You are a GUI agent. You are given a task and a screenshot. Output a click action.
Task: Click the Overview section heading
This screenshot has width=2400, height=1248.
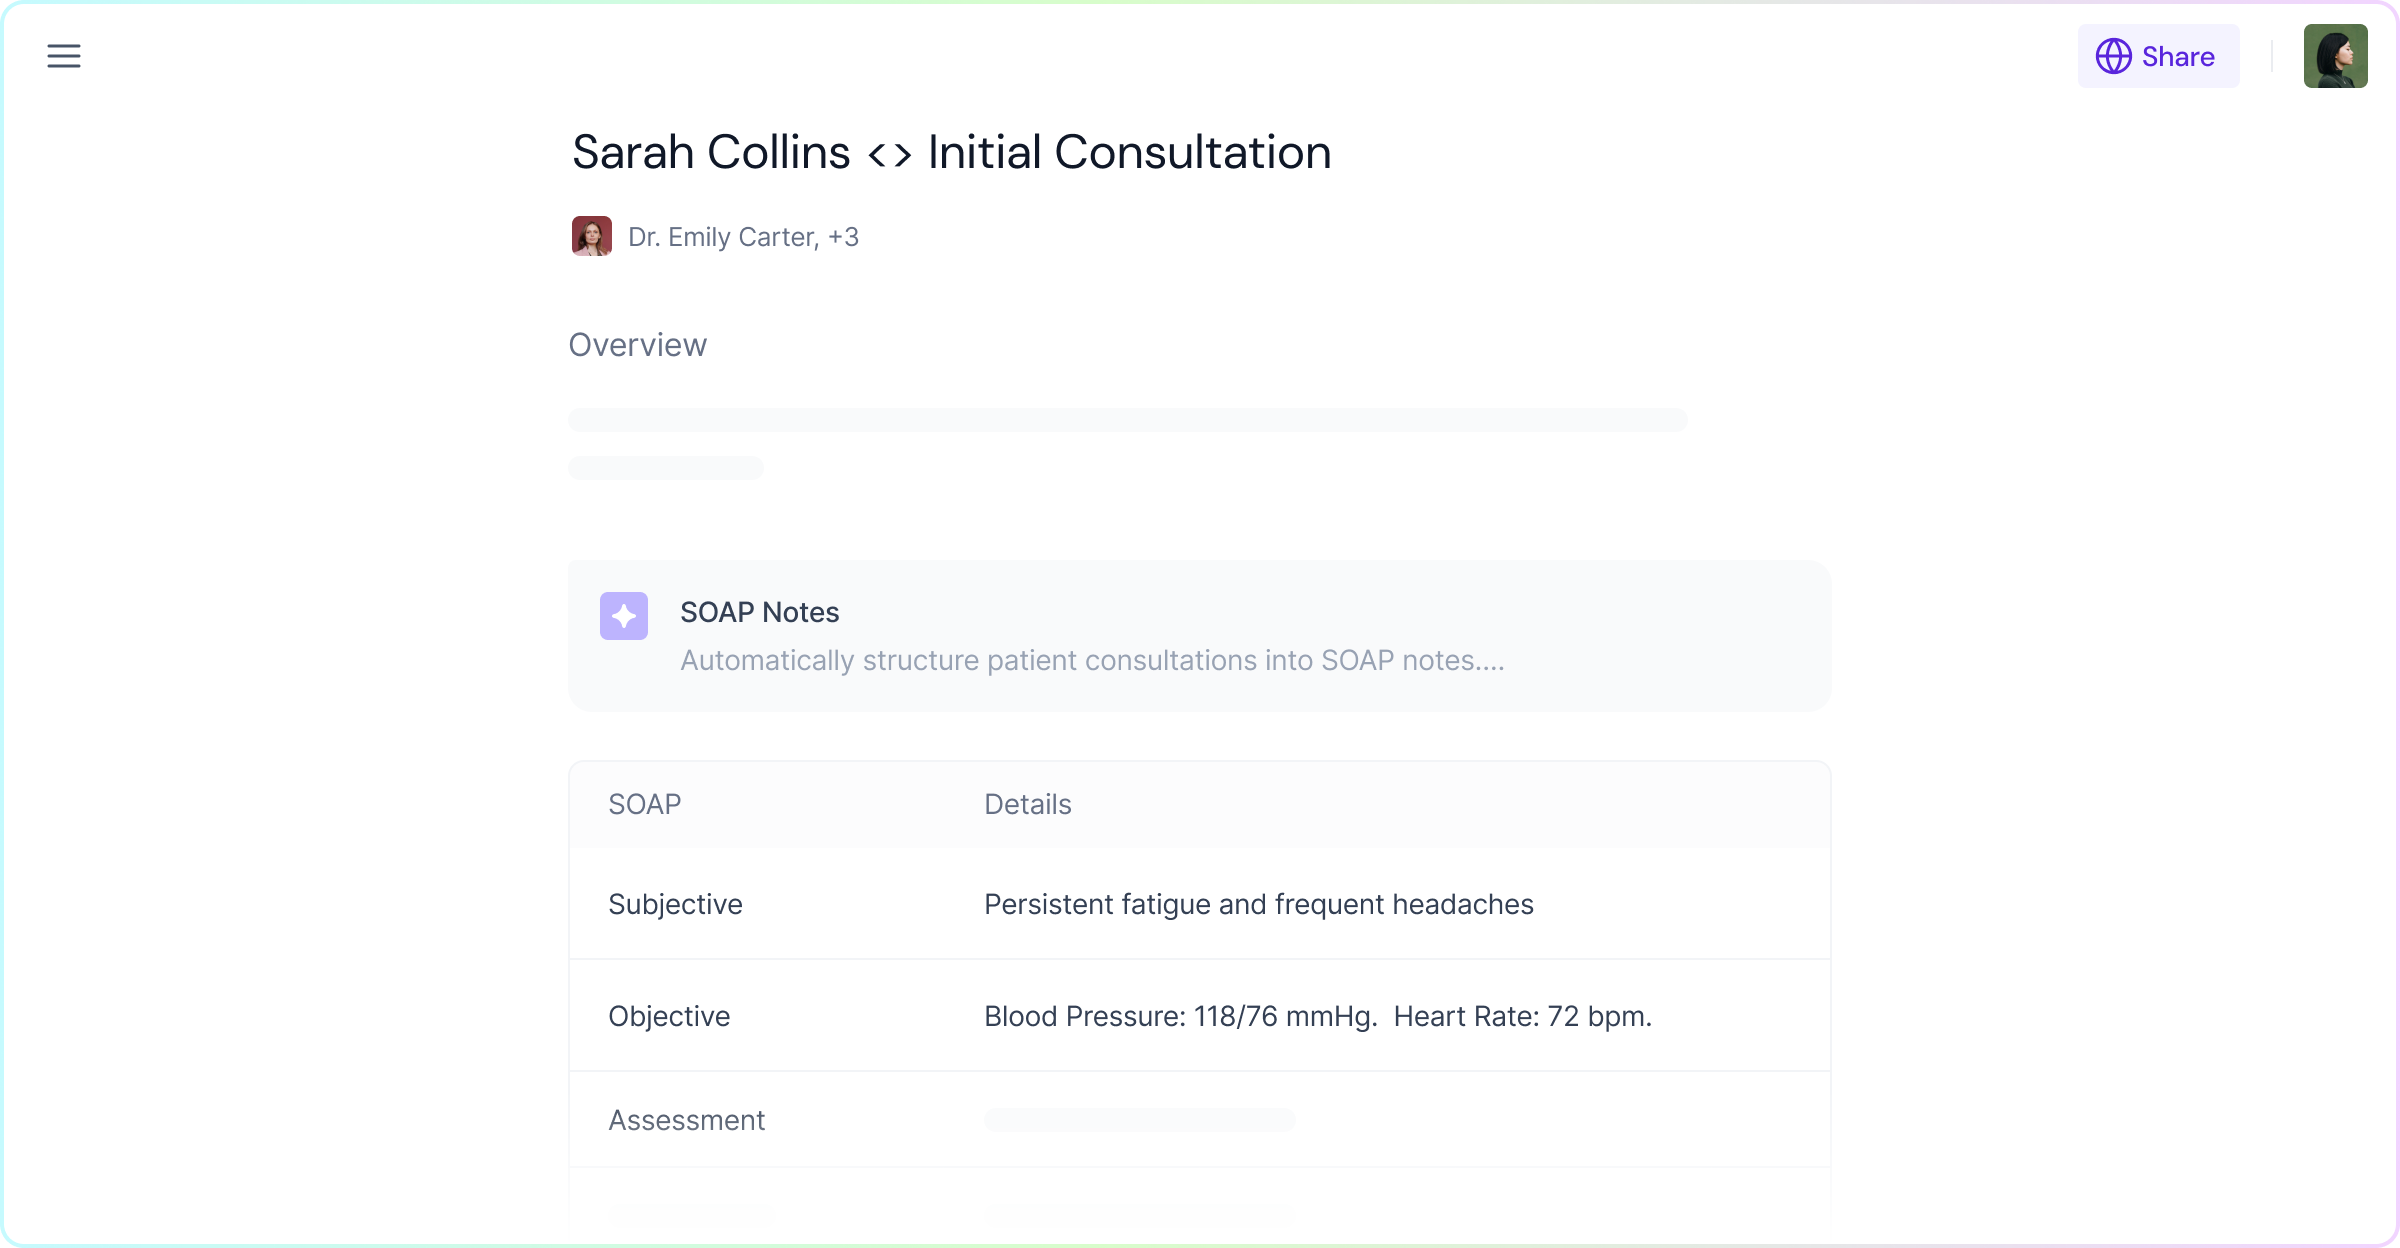pyautogui.click(x=637, y=345)
